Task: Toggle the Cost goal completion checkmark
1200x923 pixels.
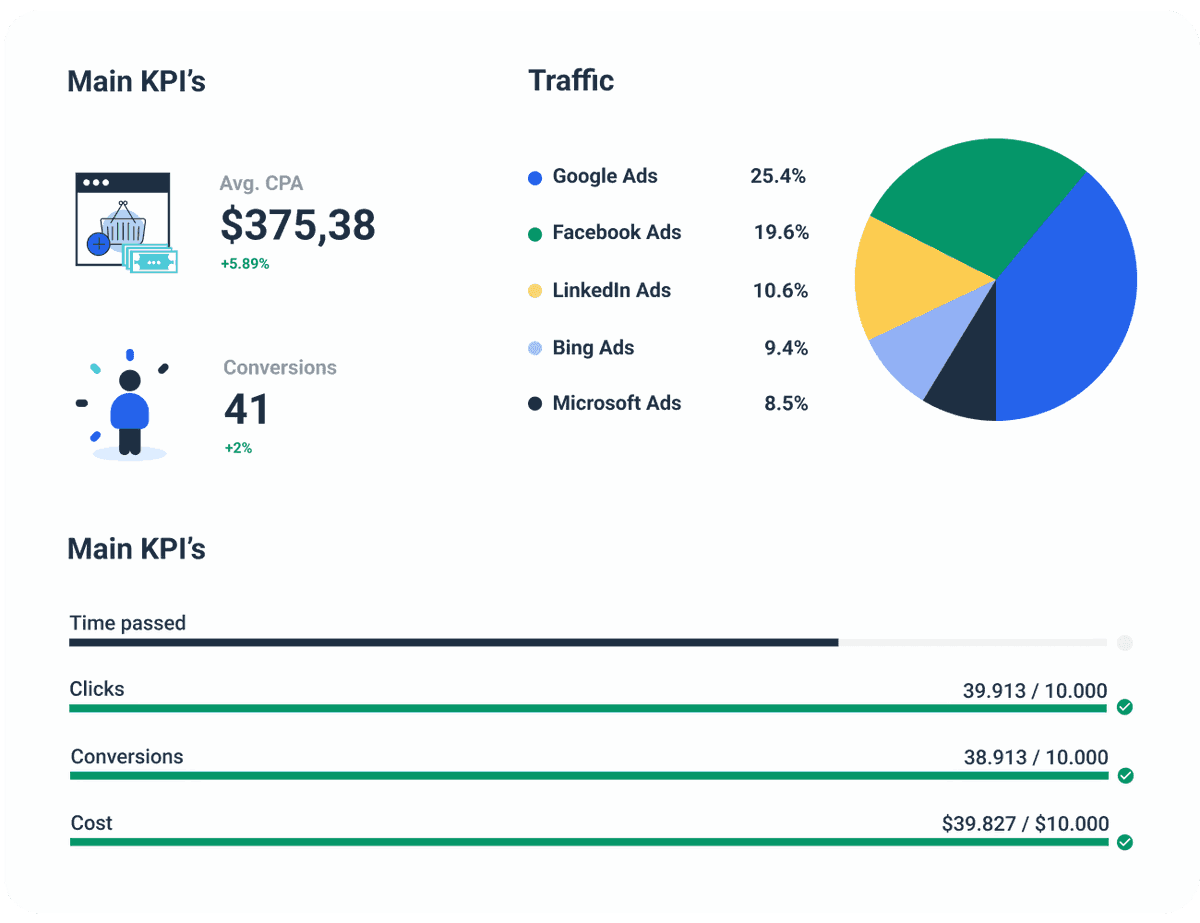Action: point(1125,841)
